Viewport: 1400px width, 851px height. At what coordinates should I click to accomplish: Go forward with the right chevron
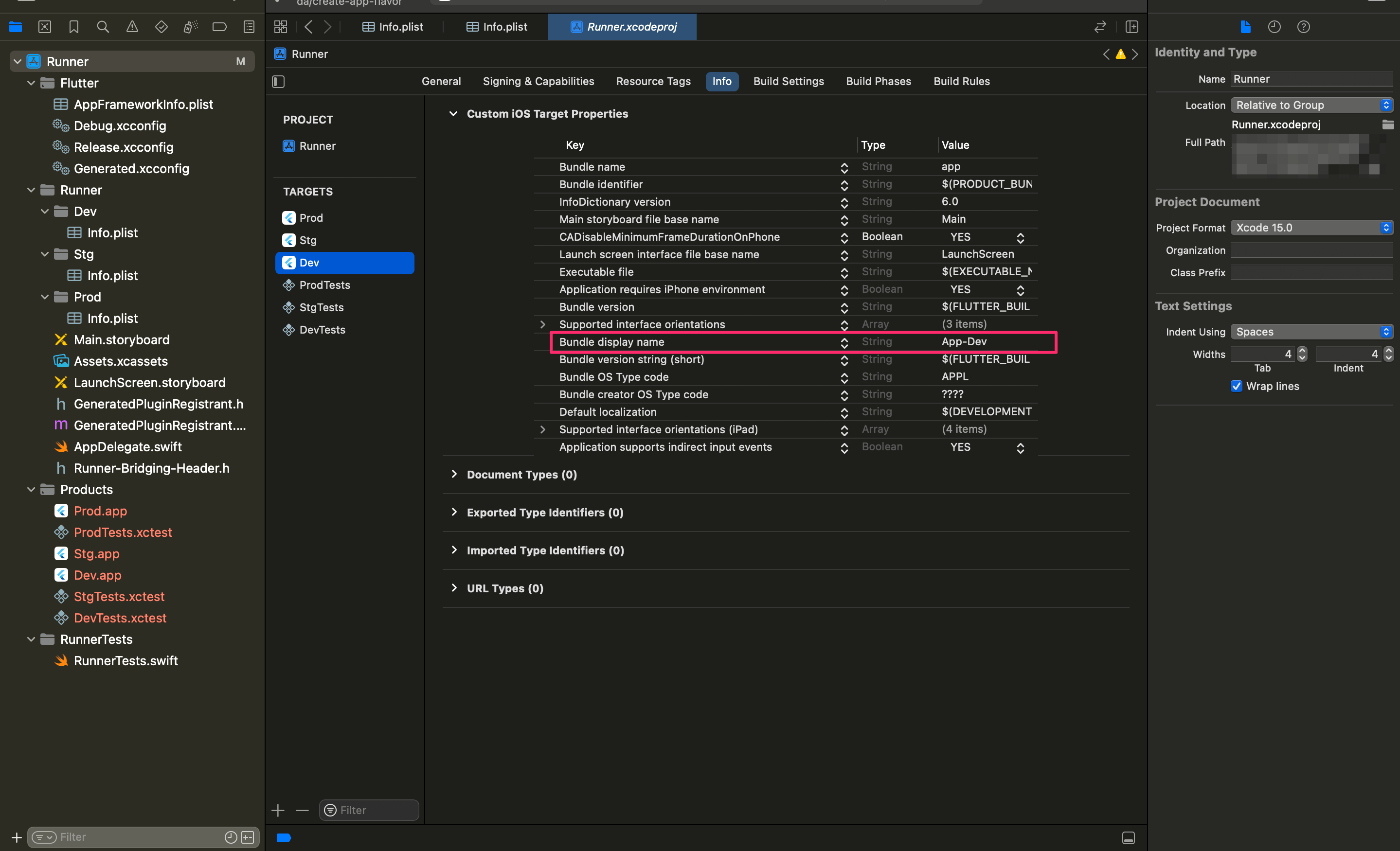327,27
